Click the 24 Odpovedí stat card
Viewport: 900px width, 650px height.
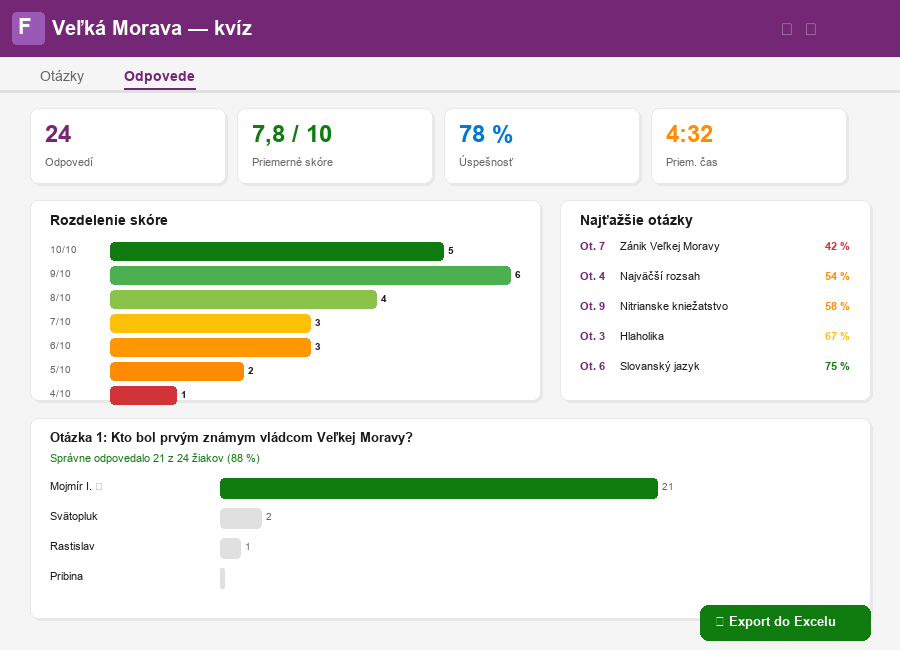(128, 146)
